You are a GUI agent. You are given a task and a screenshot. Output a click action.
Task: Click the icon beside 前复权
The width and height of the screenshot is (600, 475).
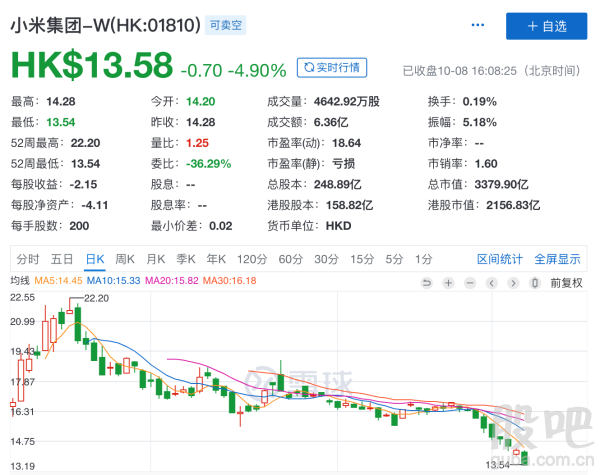coord(535,283)
